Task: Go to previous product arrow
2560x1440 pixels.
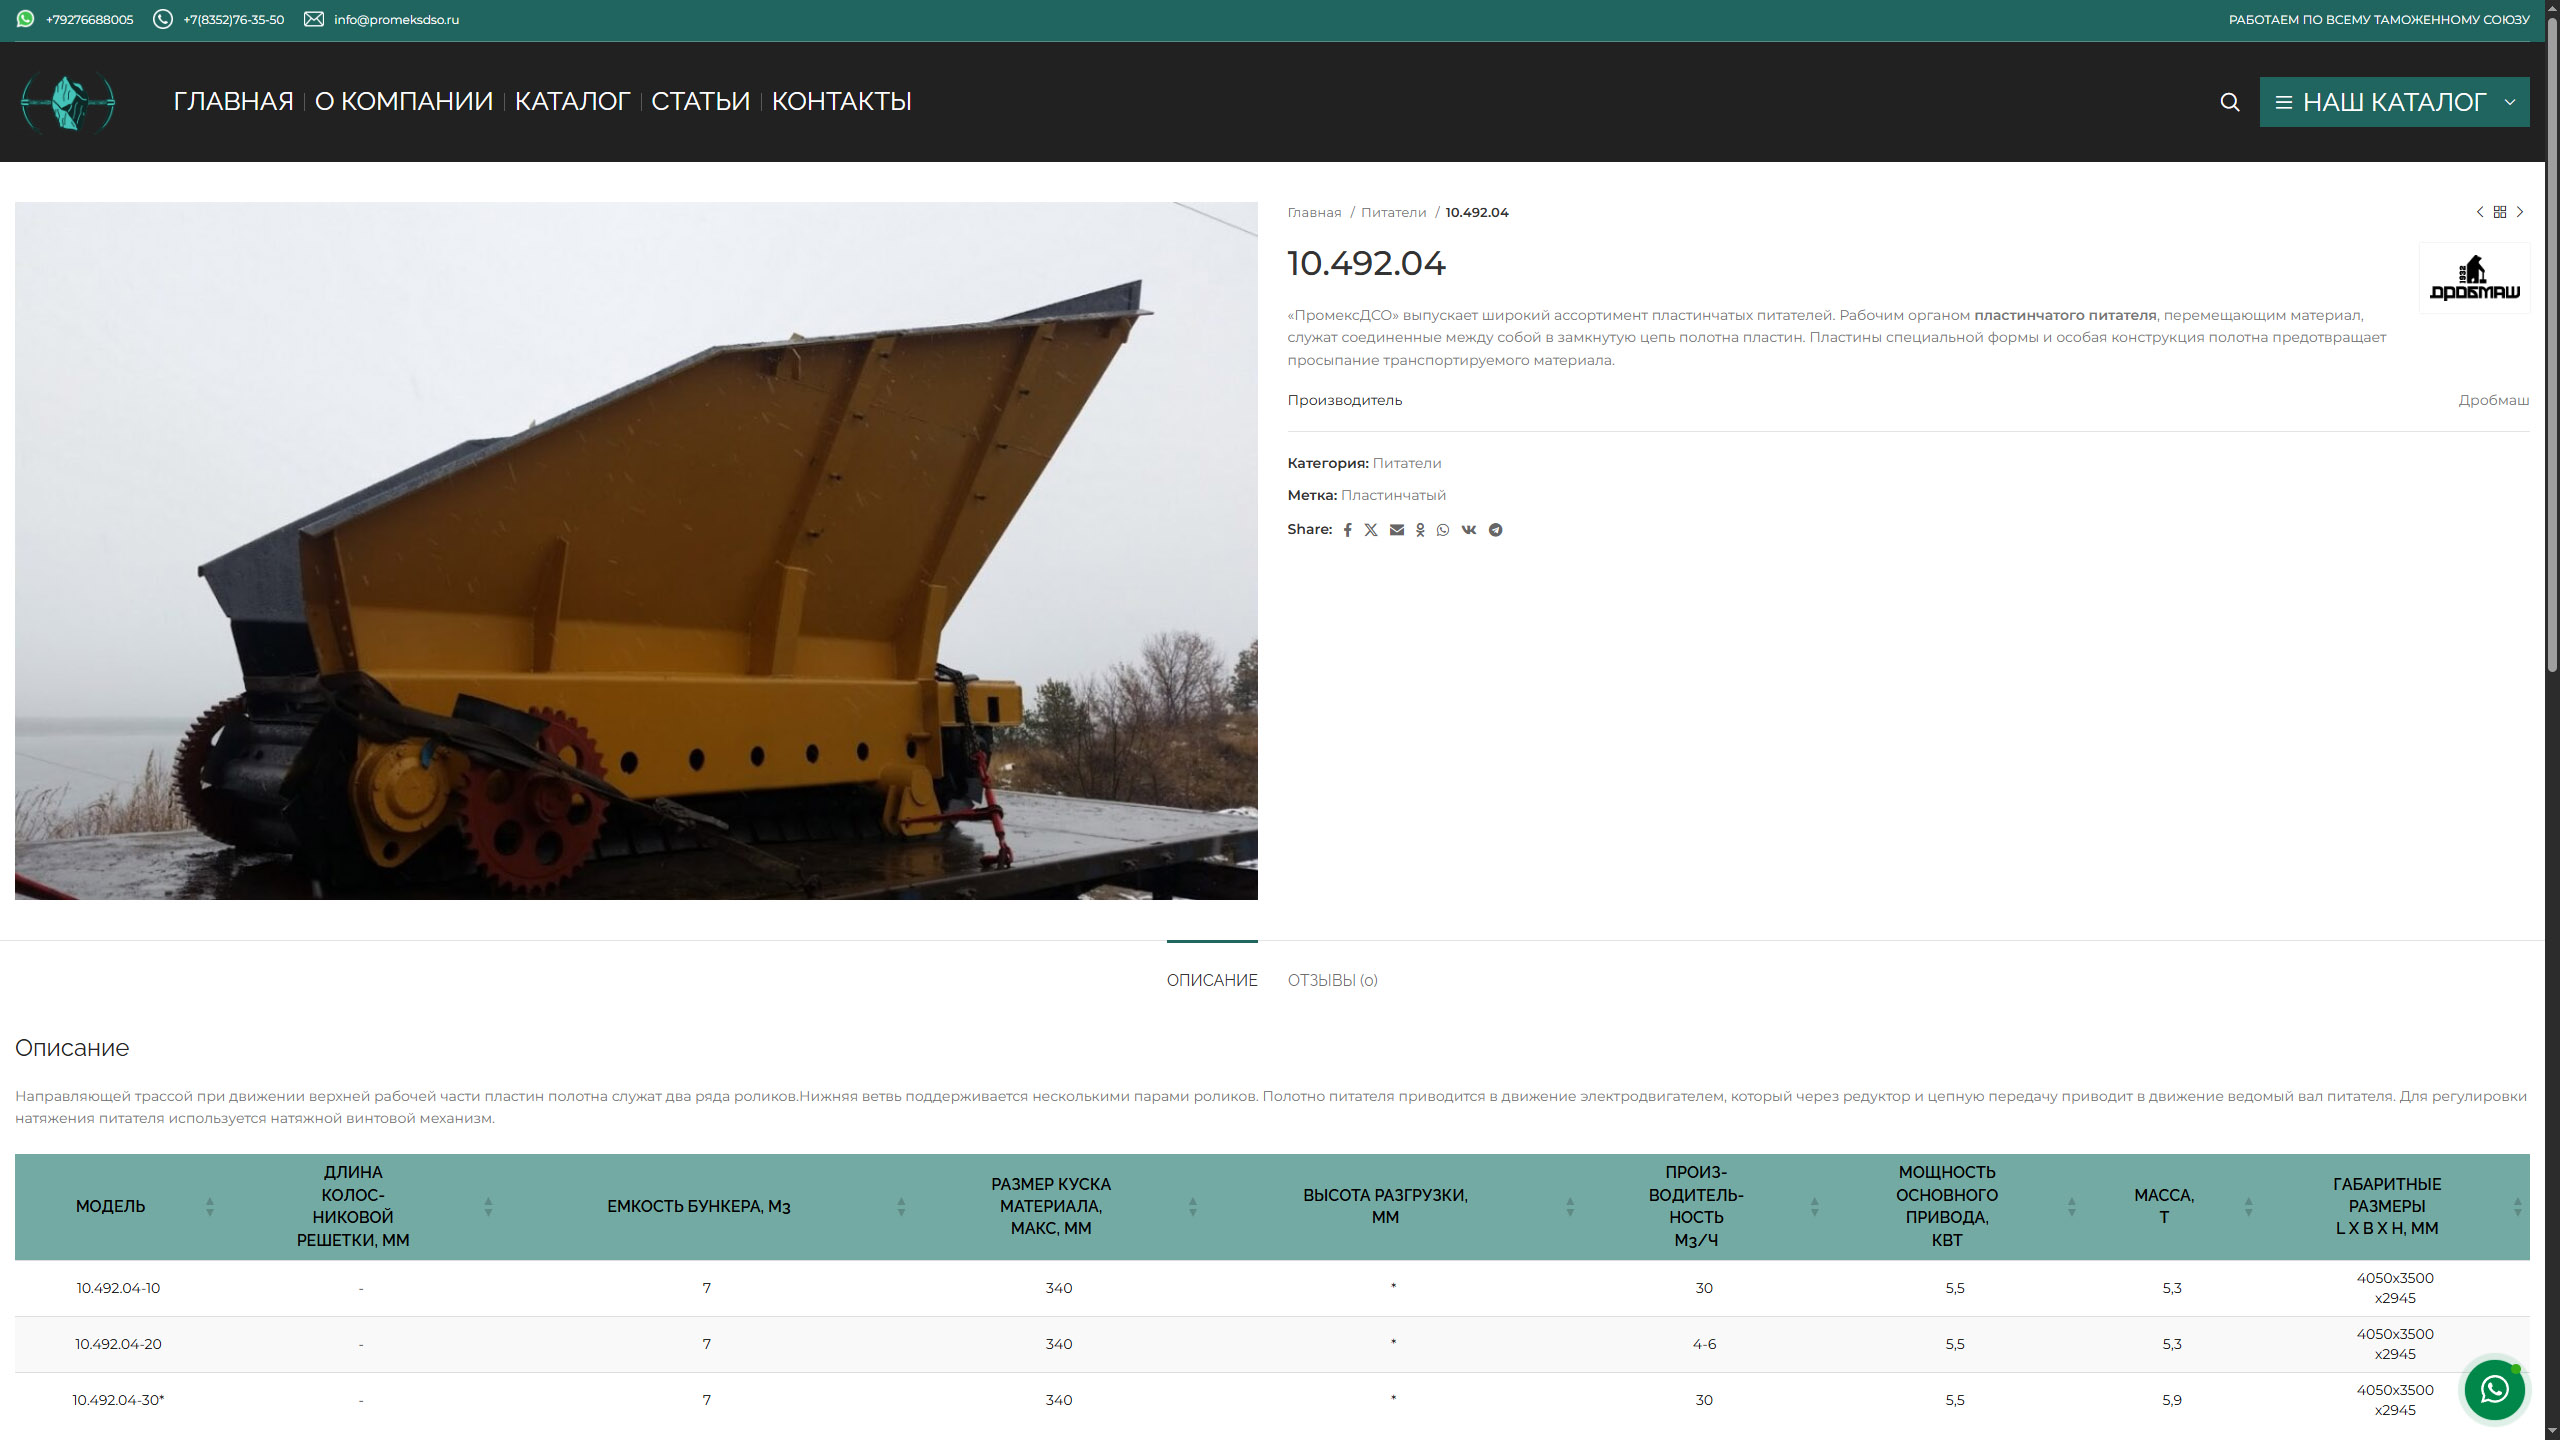Action: [2479, 212]
